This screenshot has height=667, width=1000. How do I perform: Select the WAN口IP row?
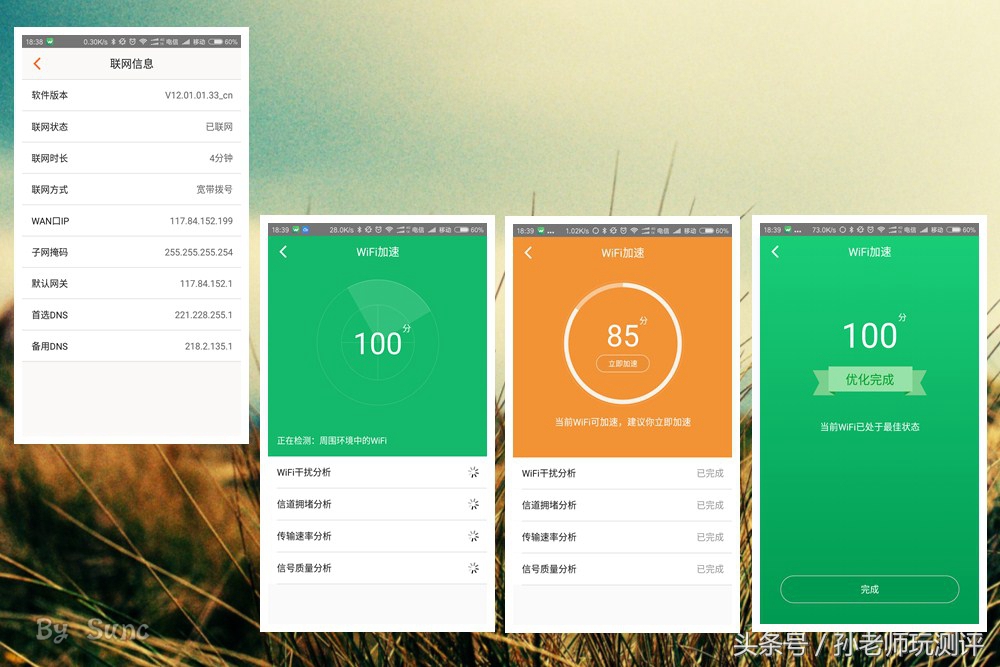131,221
